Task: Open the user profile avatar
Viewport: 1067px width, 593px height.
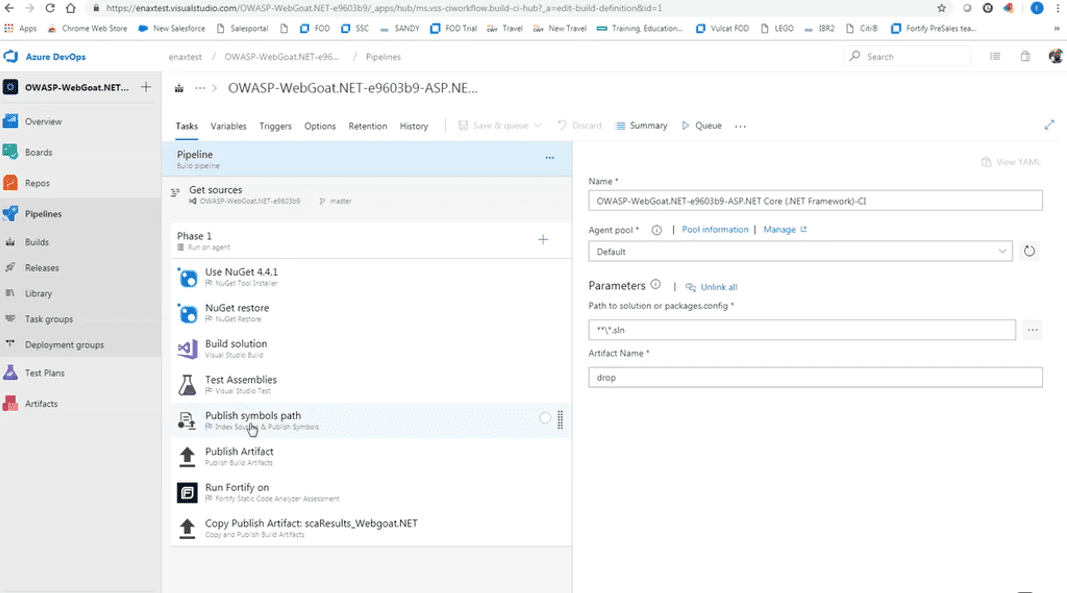Action: click(1055, 57)
